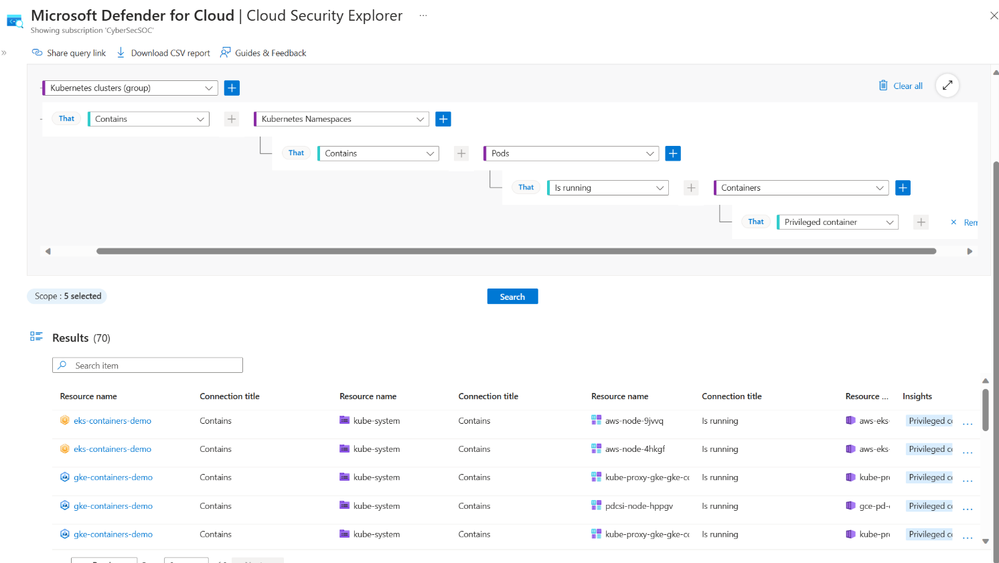The image size is (999, 563).
Task: Open gke-containers-demo in pdcsi-node-hppgv row
Action: click(113, 506)
